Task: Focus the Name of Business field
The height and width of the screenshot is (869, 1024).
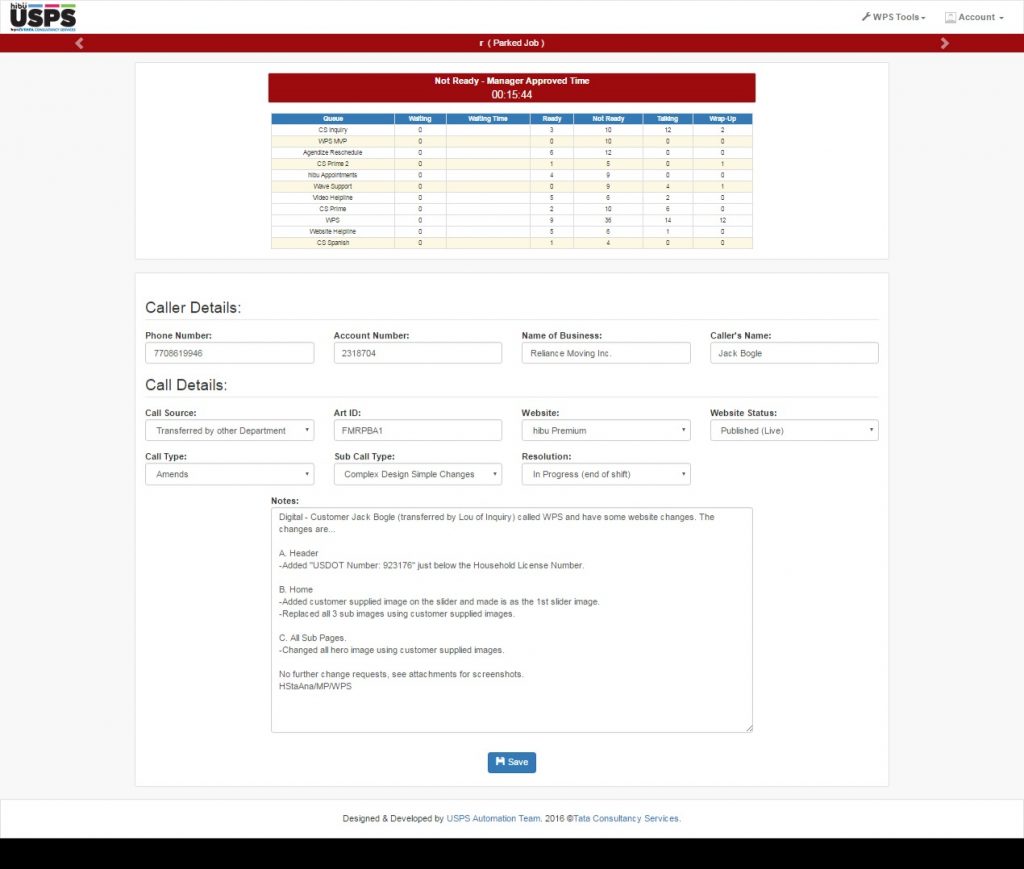Action: click(605, 353)
